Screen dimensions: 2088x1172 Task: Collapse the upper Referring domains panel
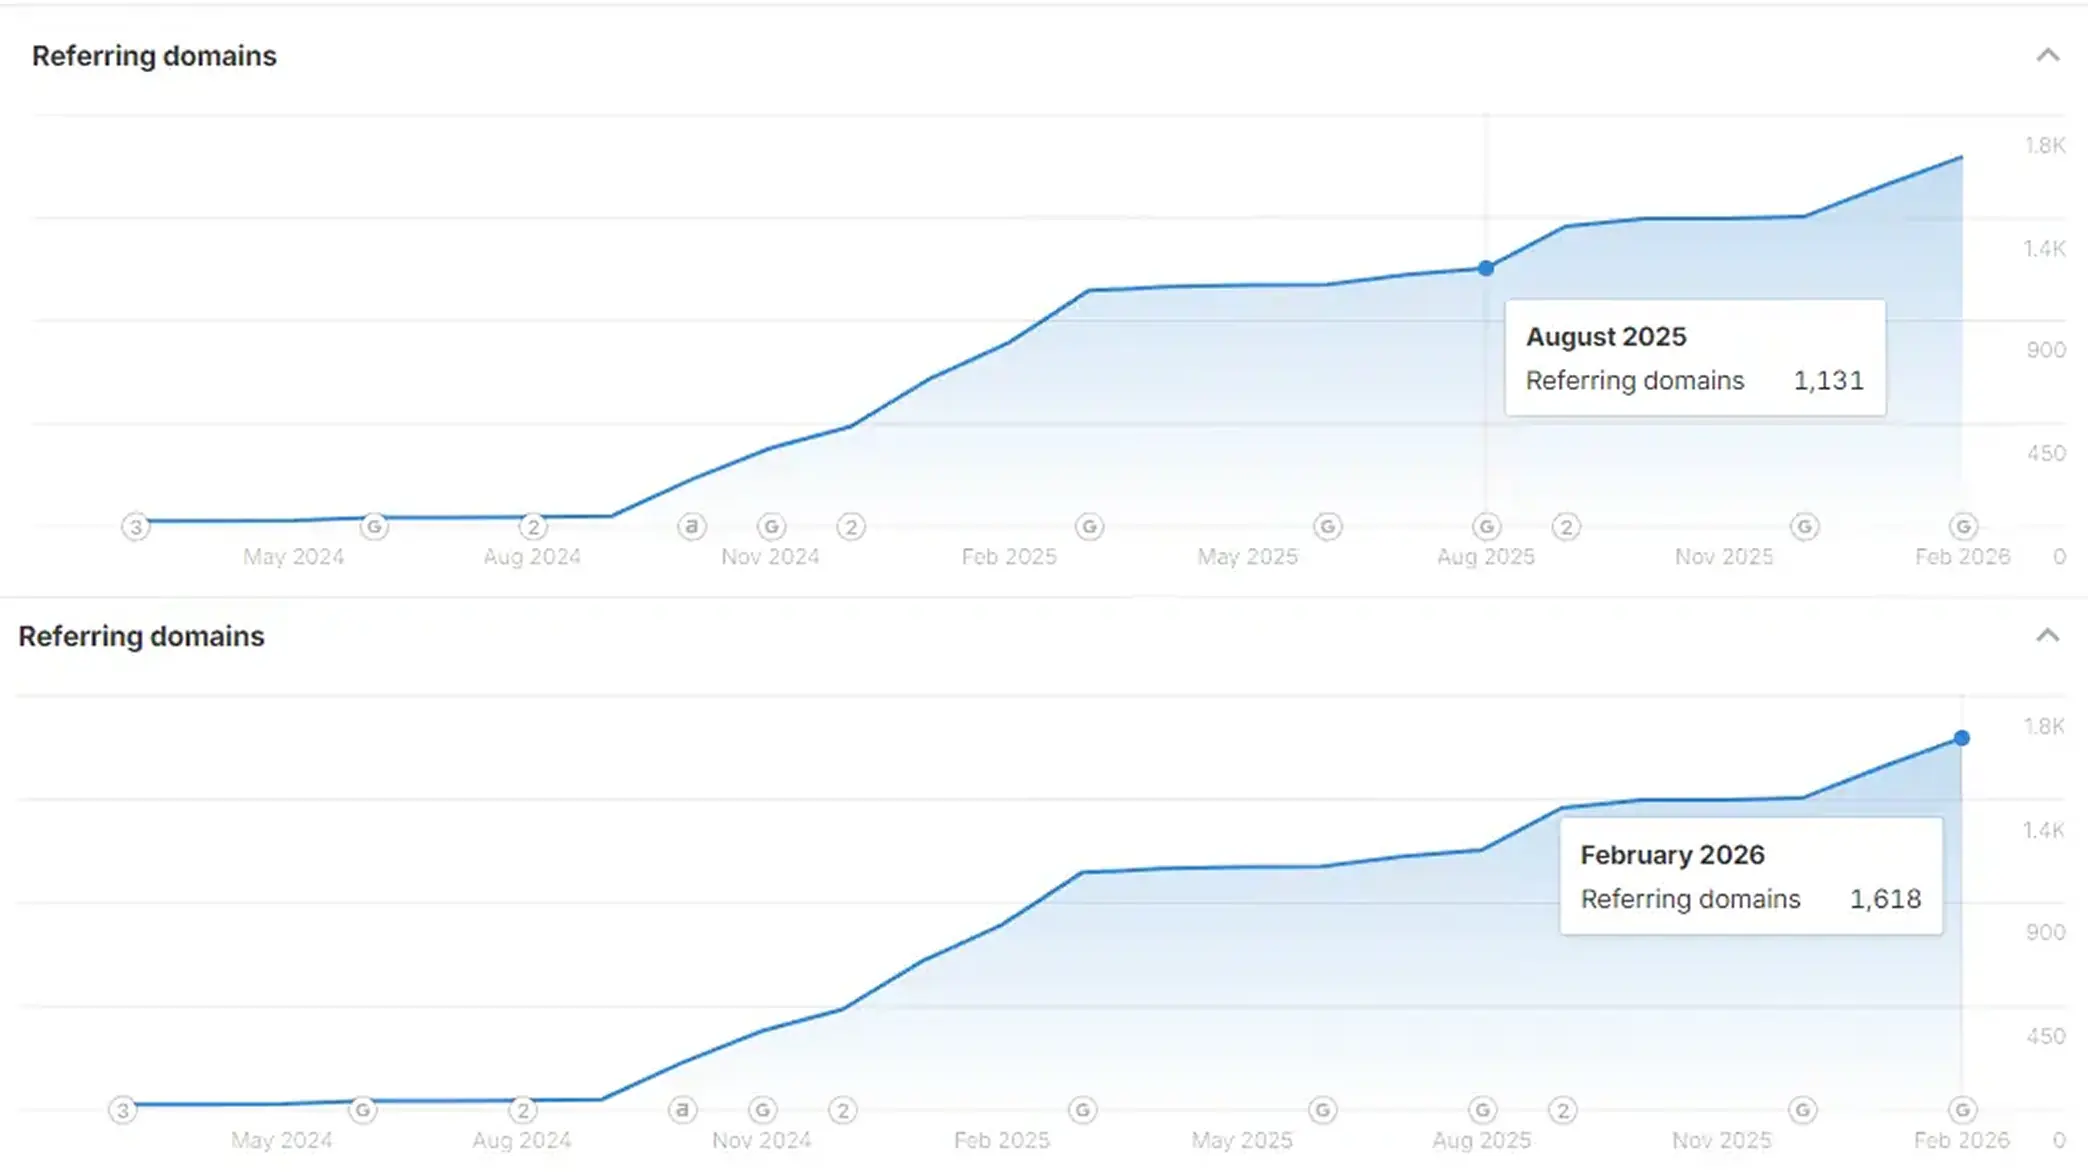(2047, 55)
